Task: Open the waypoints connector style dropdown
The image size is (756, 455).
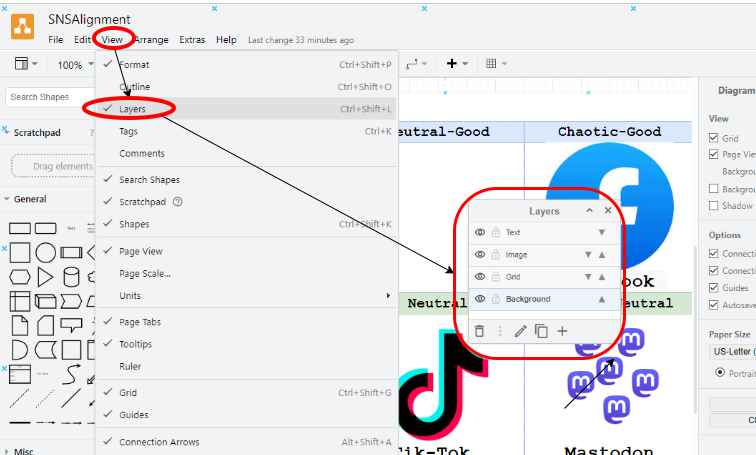Action: coord(416,64)
